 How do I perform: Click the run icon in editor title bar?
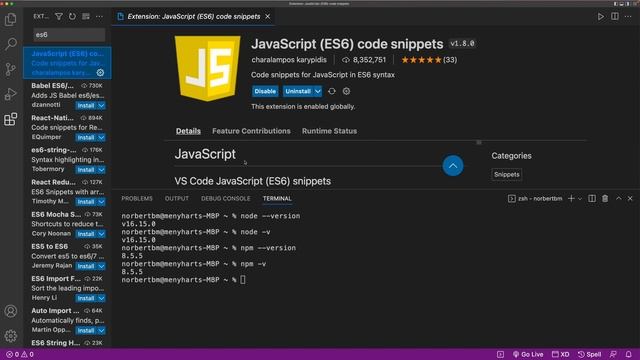[x=601, y=16]
